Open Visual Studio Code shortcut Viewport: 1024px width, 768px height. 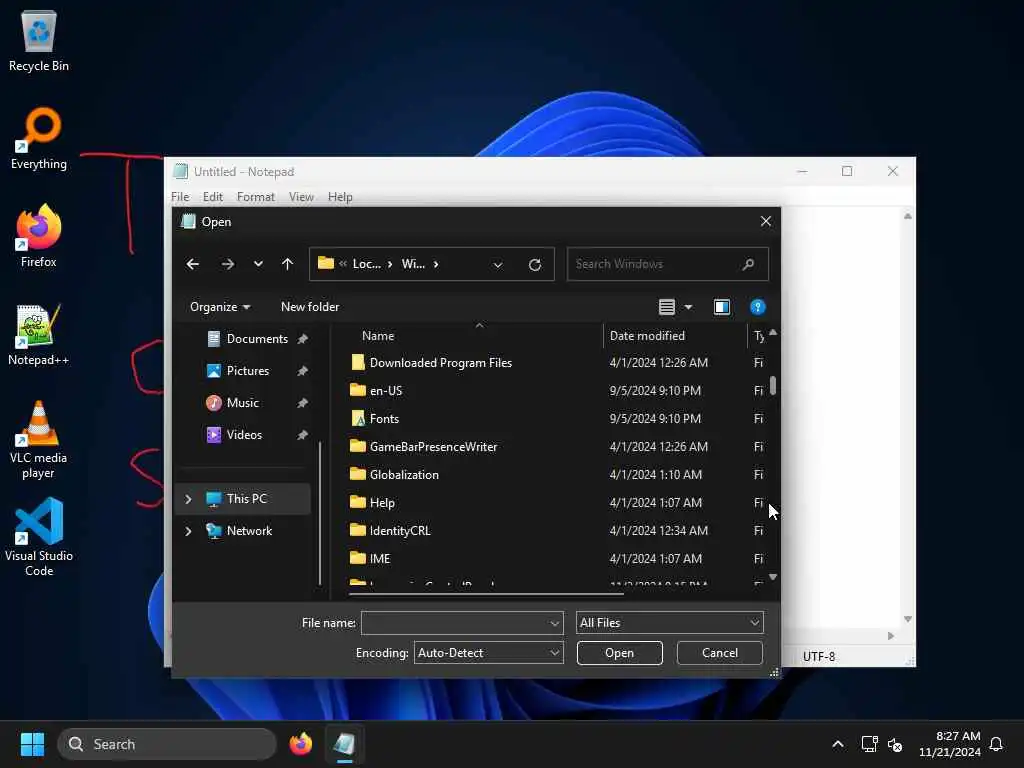point(39,537)
